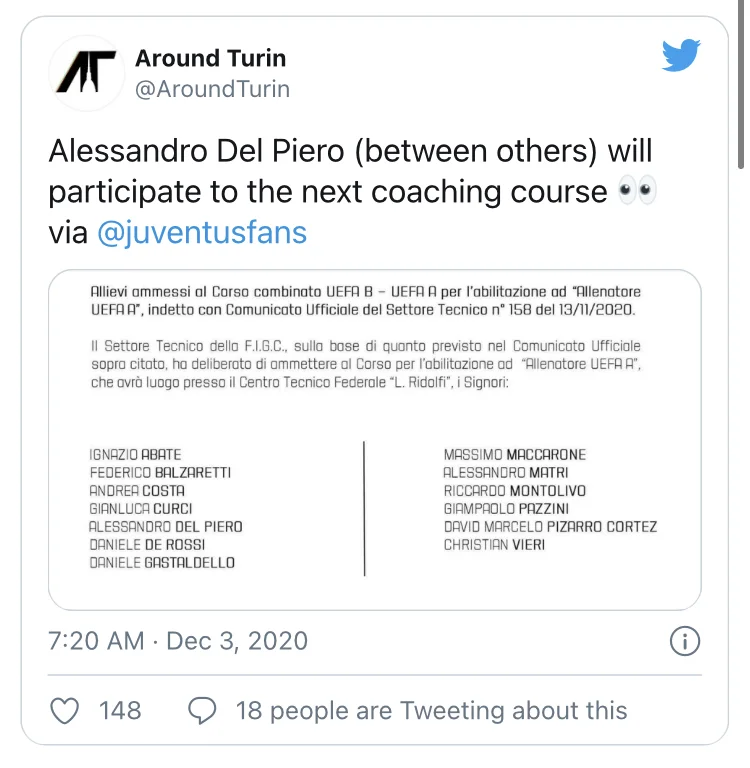Open the Around Turin display name
Screen dimensions: 750x768
pos(210,58)
